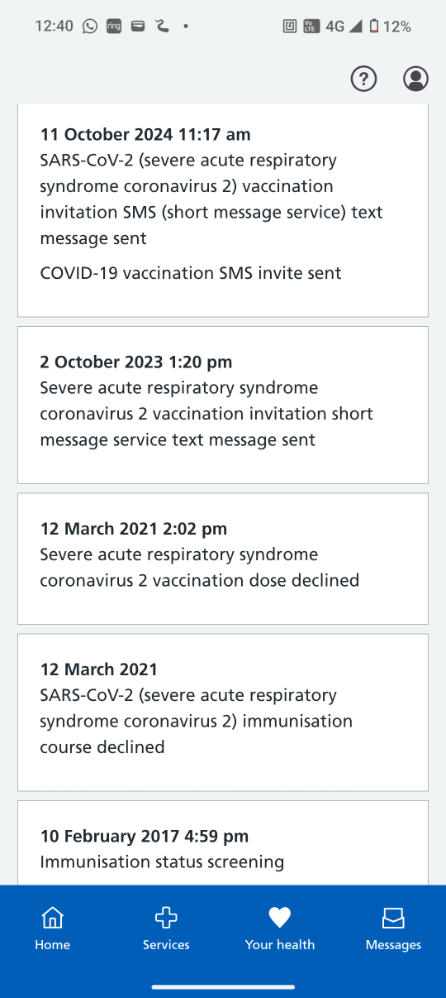Select the 2 October 2023 invitation record
The height and width of the screenshot is (998, 446).
point(223,405)
